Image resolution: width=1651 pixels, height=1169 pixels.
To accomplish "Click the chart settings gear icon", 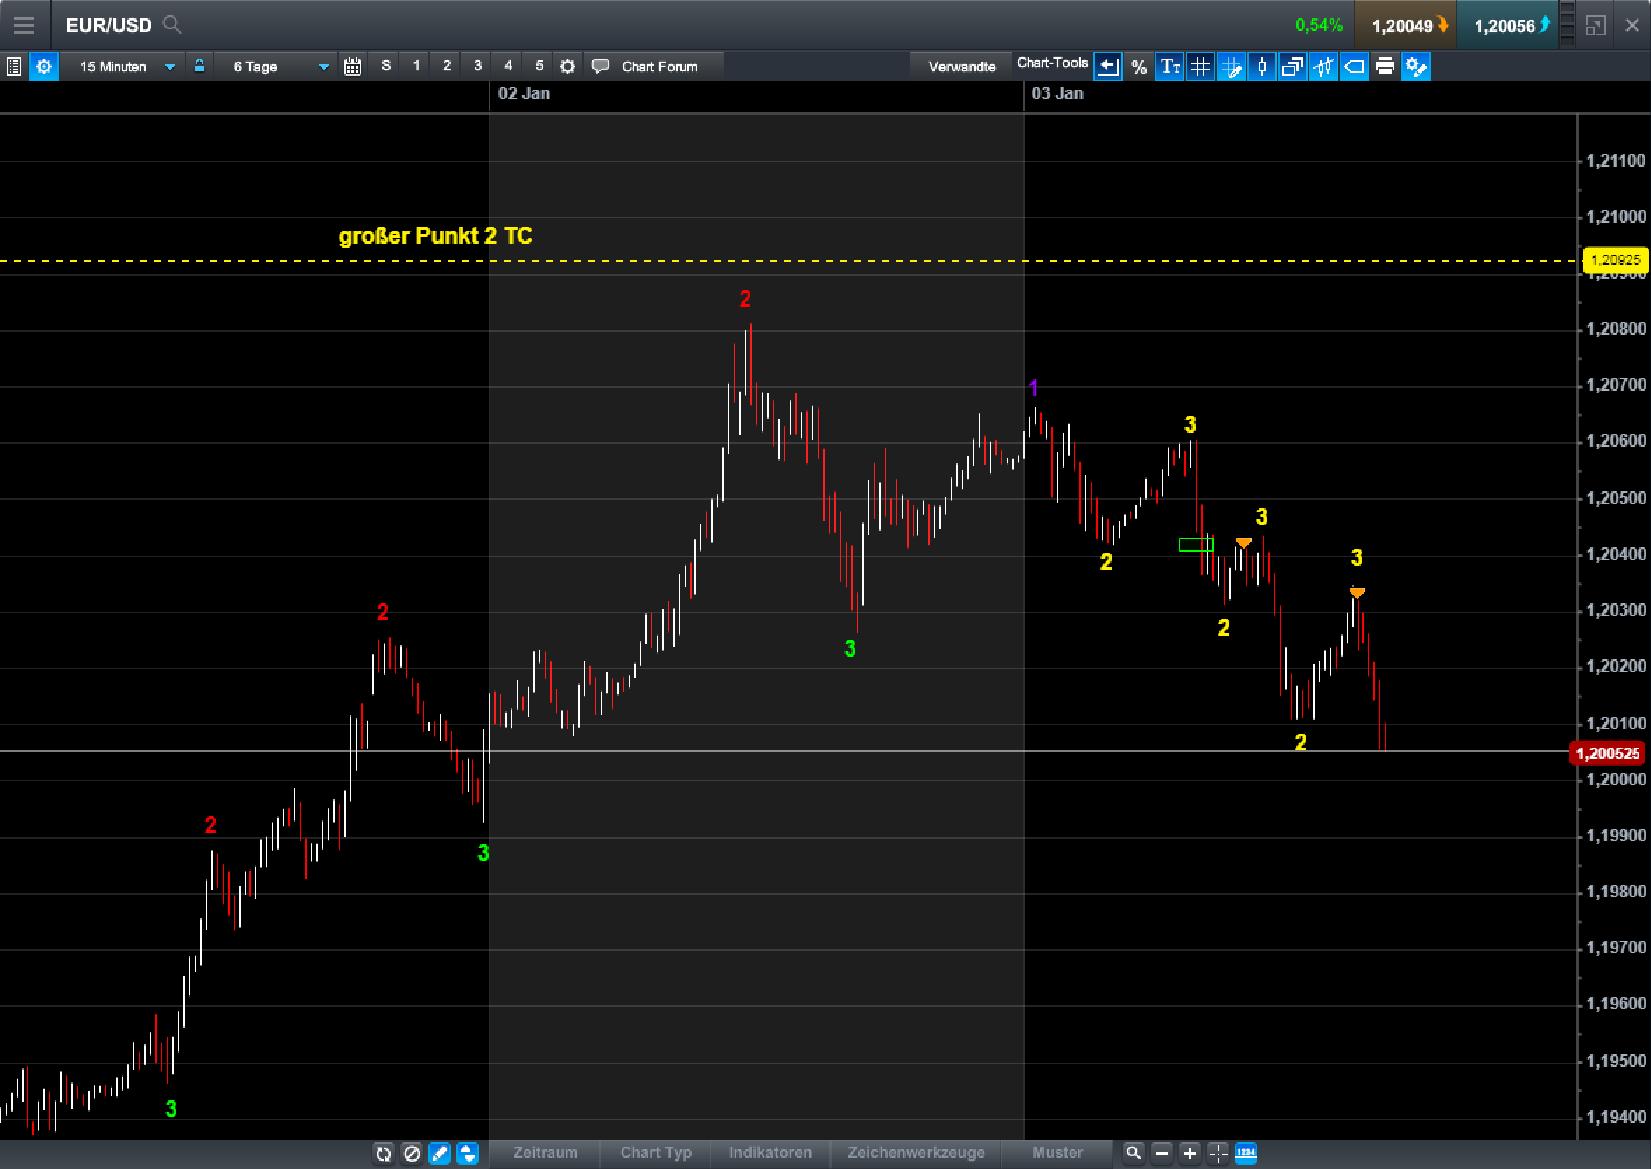I will 44,66.
